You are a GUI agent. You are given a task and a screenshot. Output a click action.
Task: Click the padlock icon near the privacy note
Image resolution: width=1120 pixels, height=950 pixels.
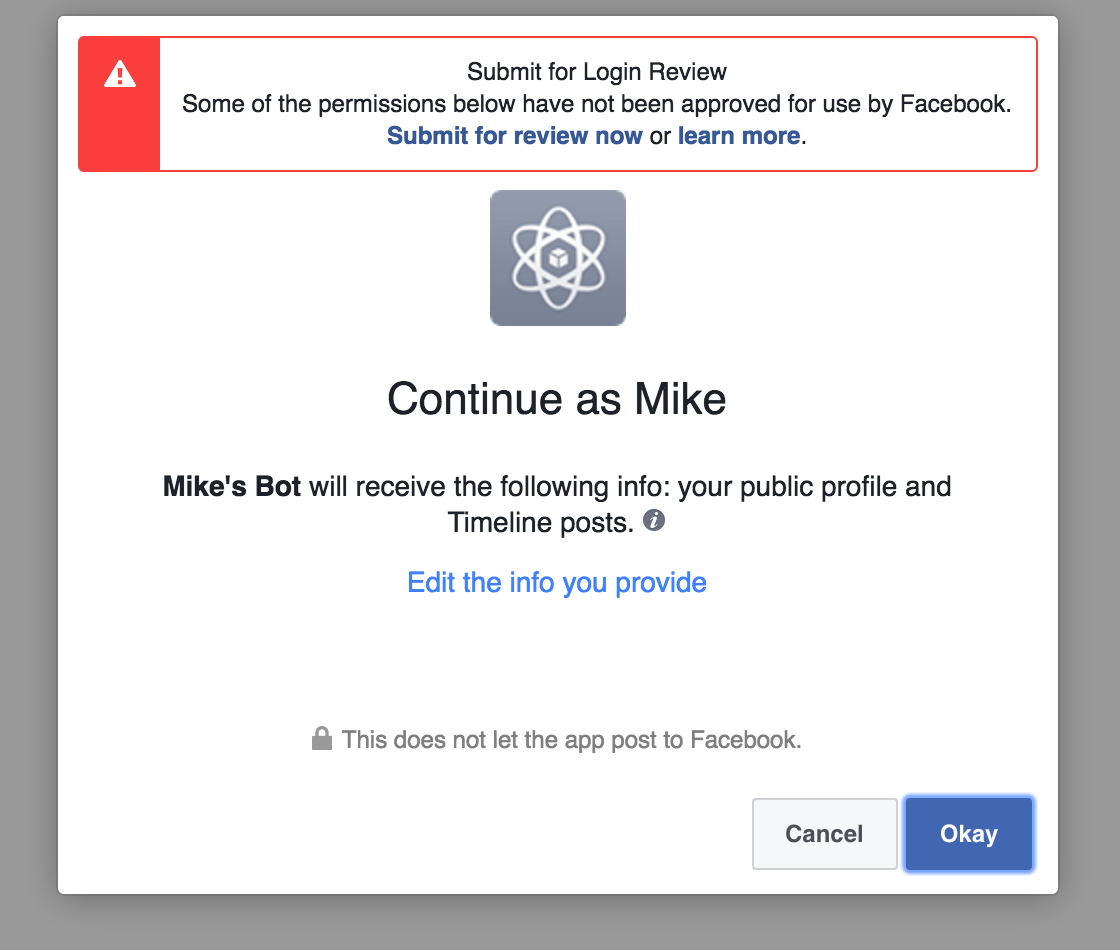coord(321,739)
